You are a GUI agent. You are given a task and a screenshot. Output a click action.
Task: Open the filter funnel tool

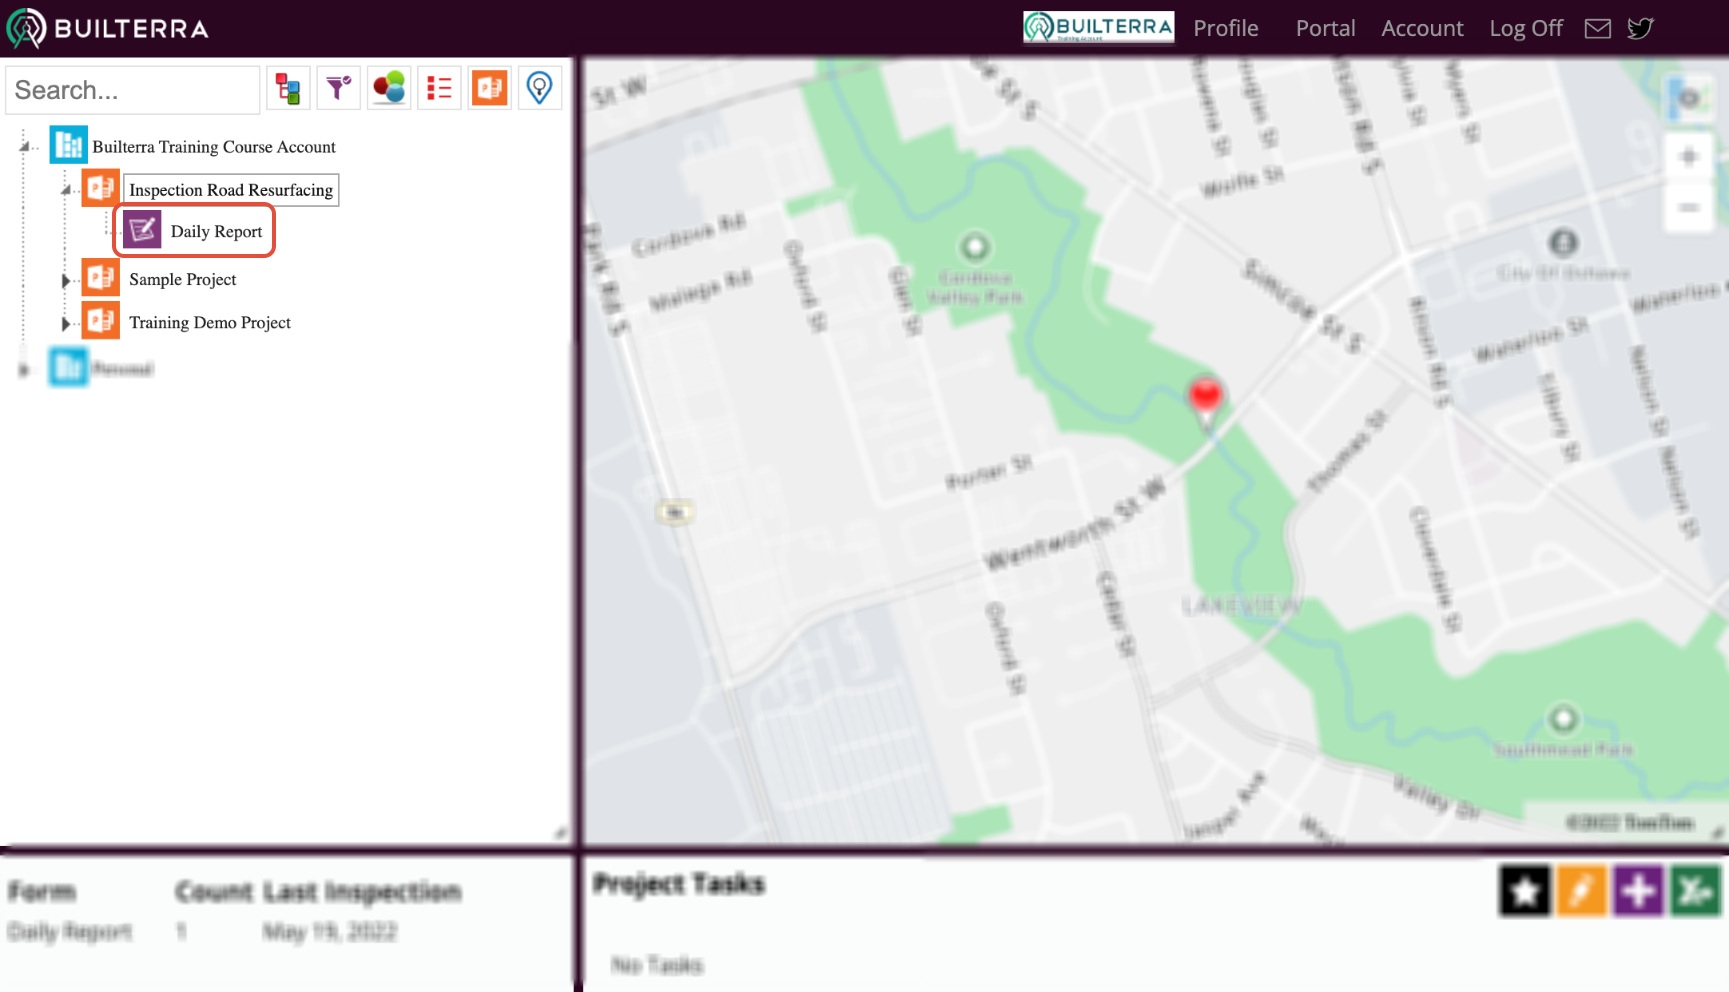click(339, 89)
